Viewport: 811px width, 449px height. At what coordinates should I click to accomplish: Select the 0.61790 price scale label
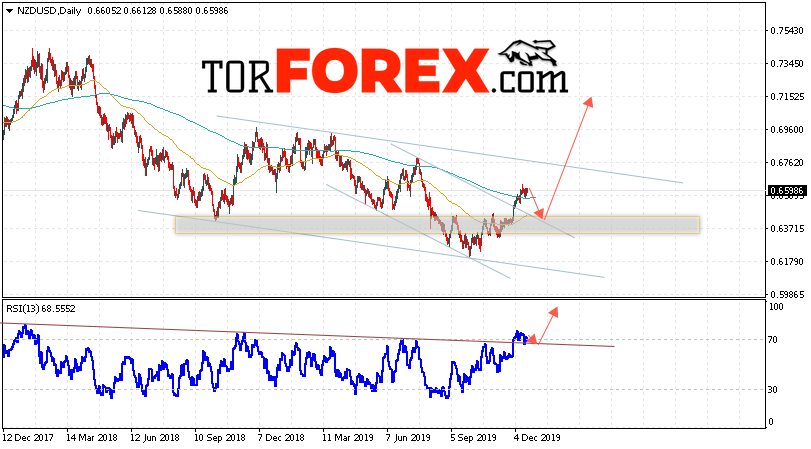tap(787, 262)
